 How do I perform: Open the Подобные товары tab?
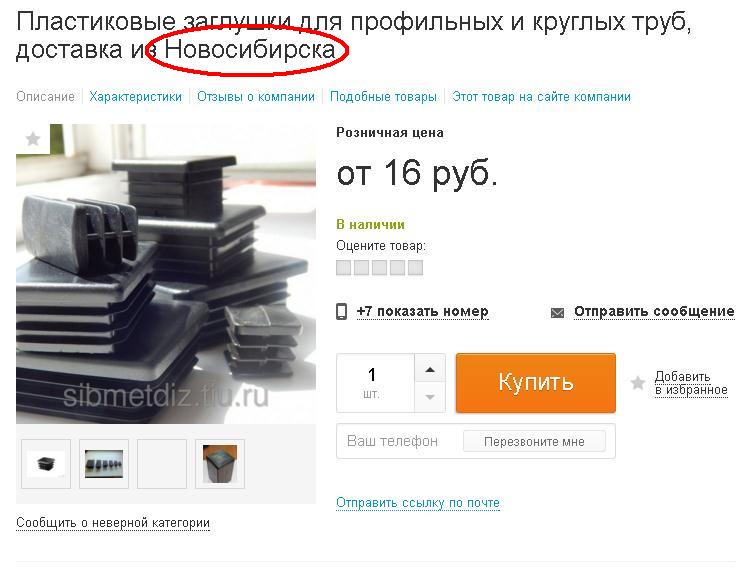(x=383, y=97)
